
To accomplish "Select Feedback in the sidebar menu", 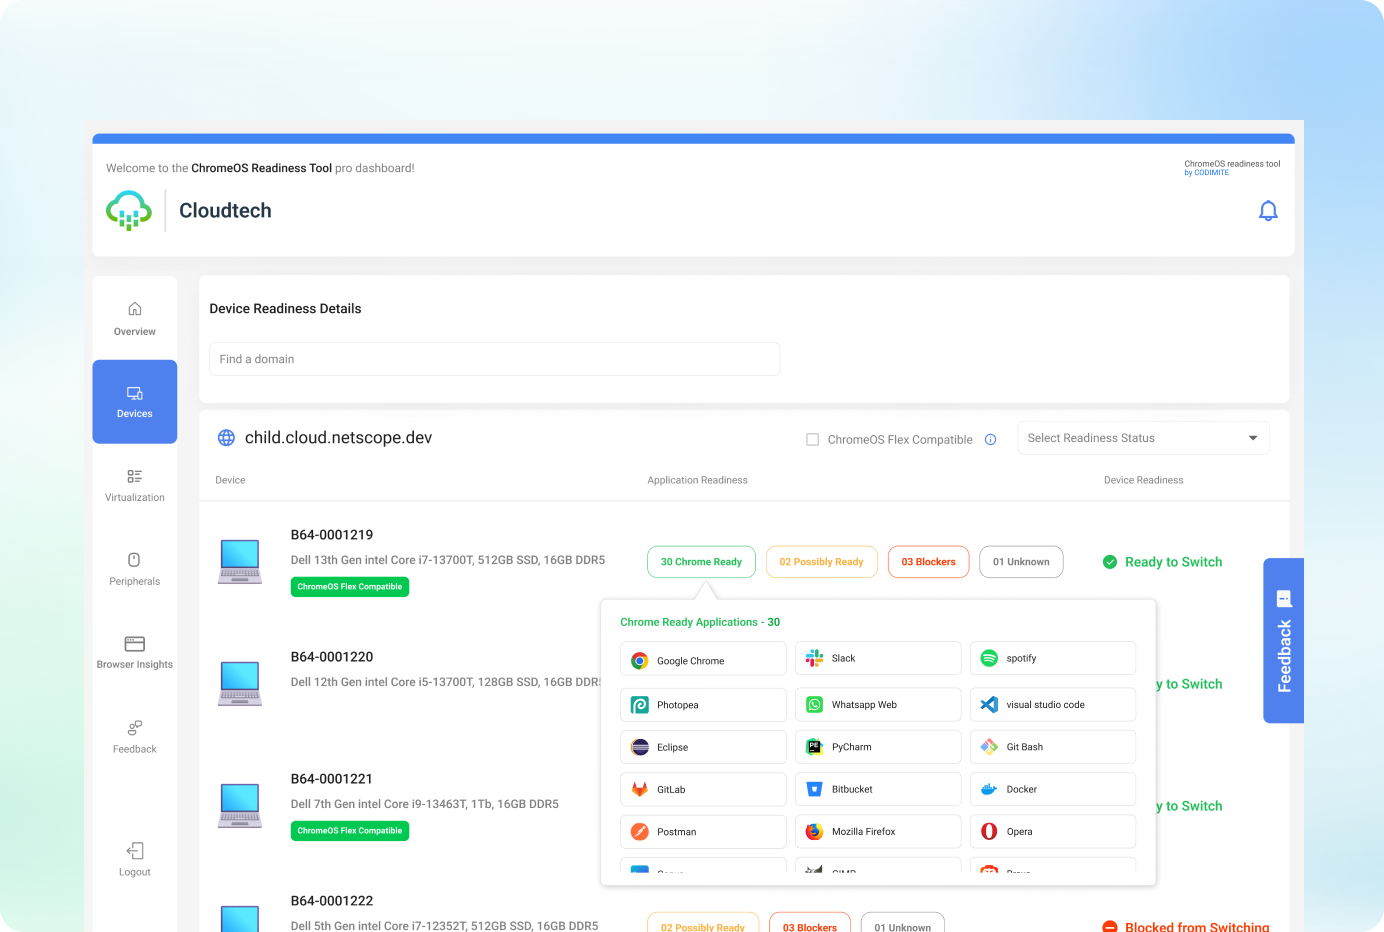I will click(134, 738).
